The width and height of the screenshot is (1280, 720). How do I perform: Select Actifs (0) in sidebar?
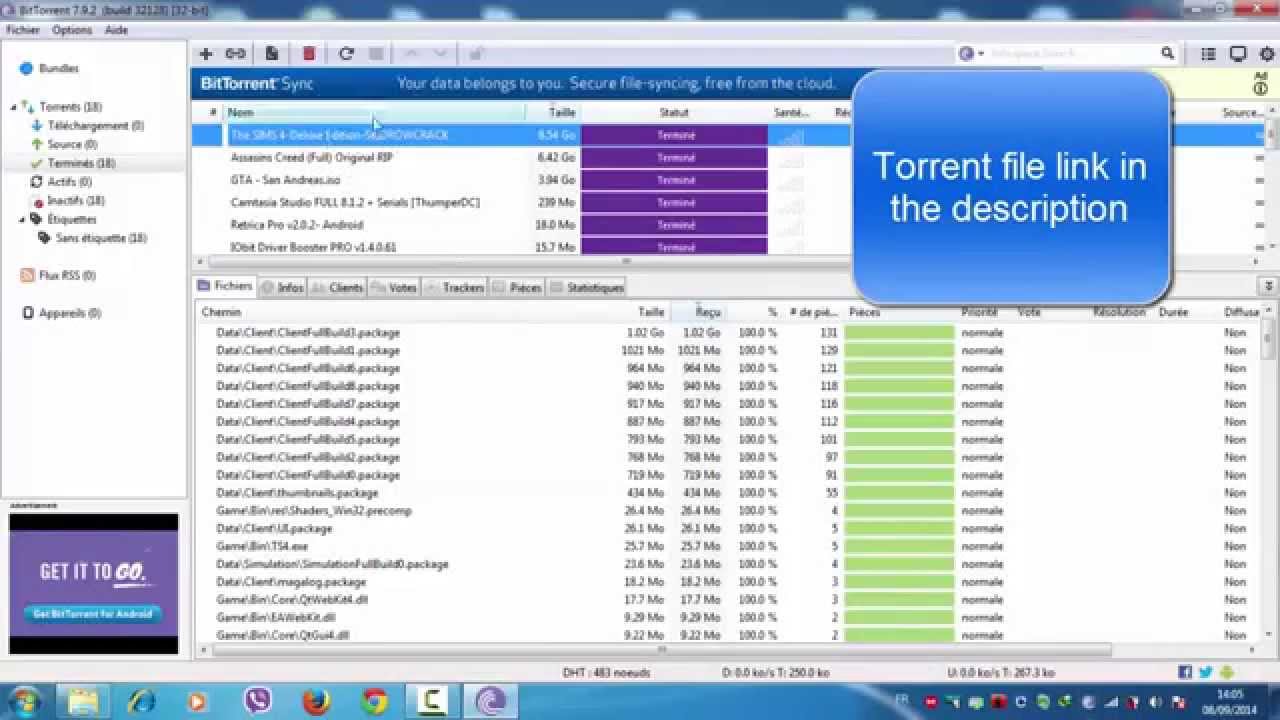pyautogui.click(x=69, y=182)
